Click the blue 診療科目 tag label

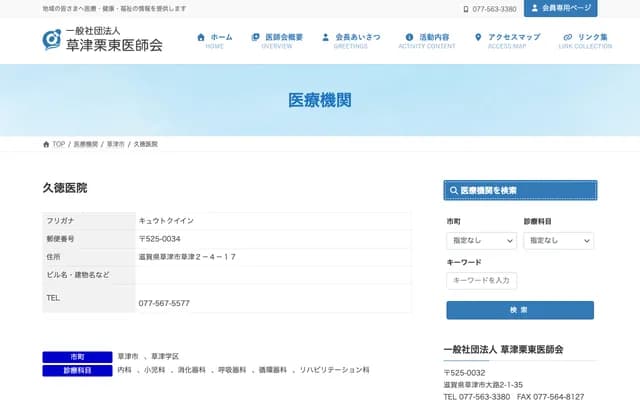click(77, 370)
